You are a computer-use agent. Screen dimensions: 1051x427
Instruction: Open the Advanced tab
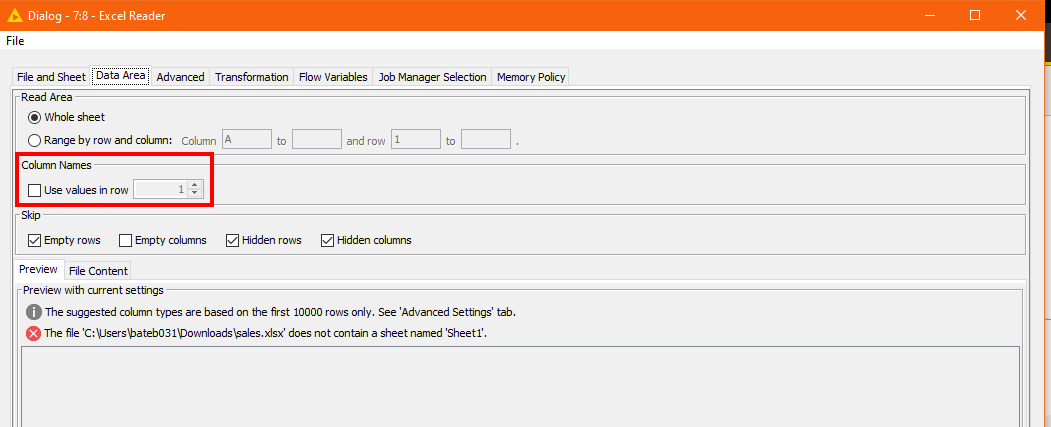180,77
